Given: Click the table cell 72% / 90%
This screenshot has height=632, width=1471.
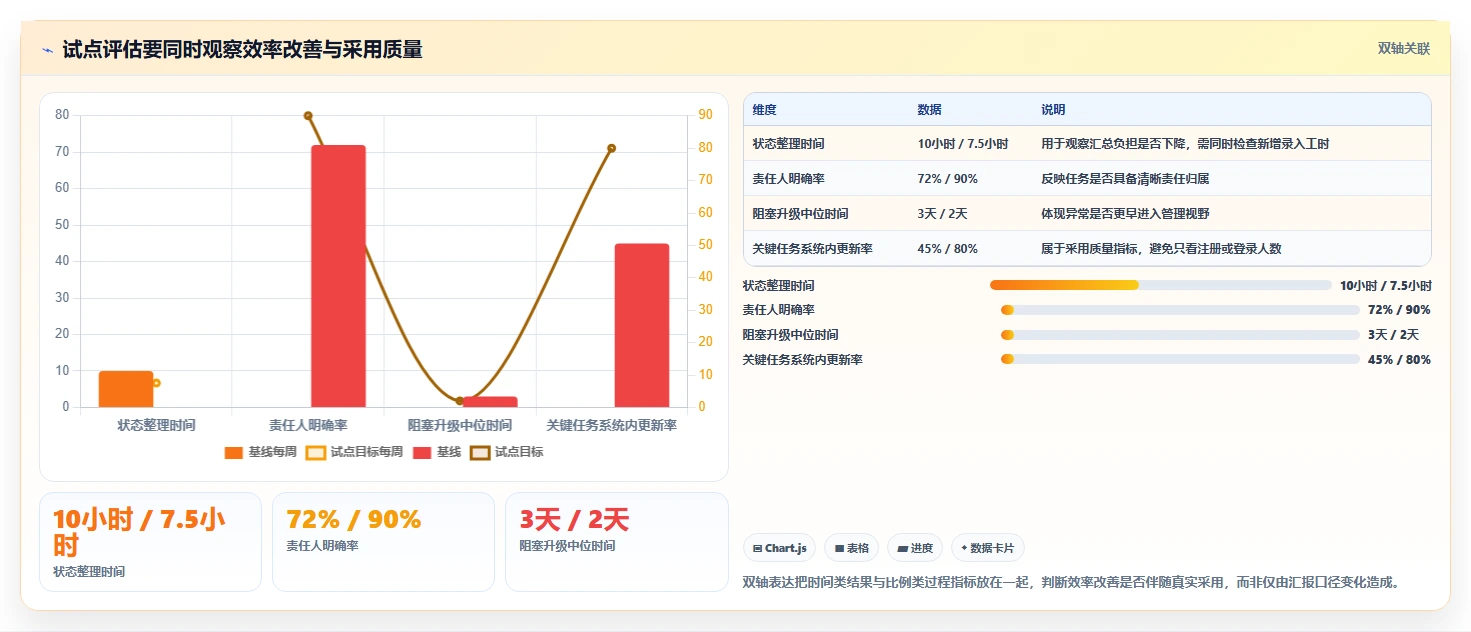Looking at the screenshot, I should point(947,179).
